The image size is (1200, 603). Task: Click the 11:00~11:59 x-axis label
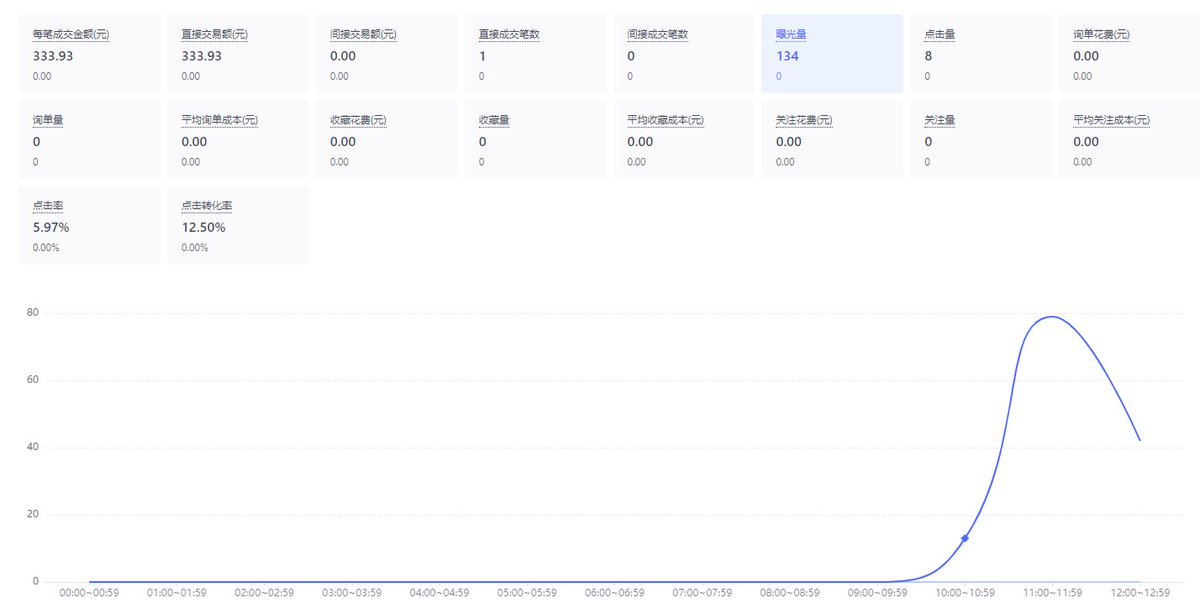click(x=1052, y=592)
